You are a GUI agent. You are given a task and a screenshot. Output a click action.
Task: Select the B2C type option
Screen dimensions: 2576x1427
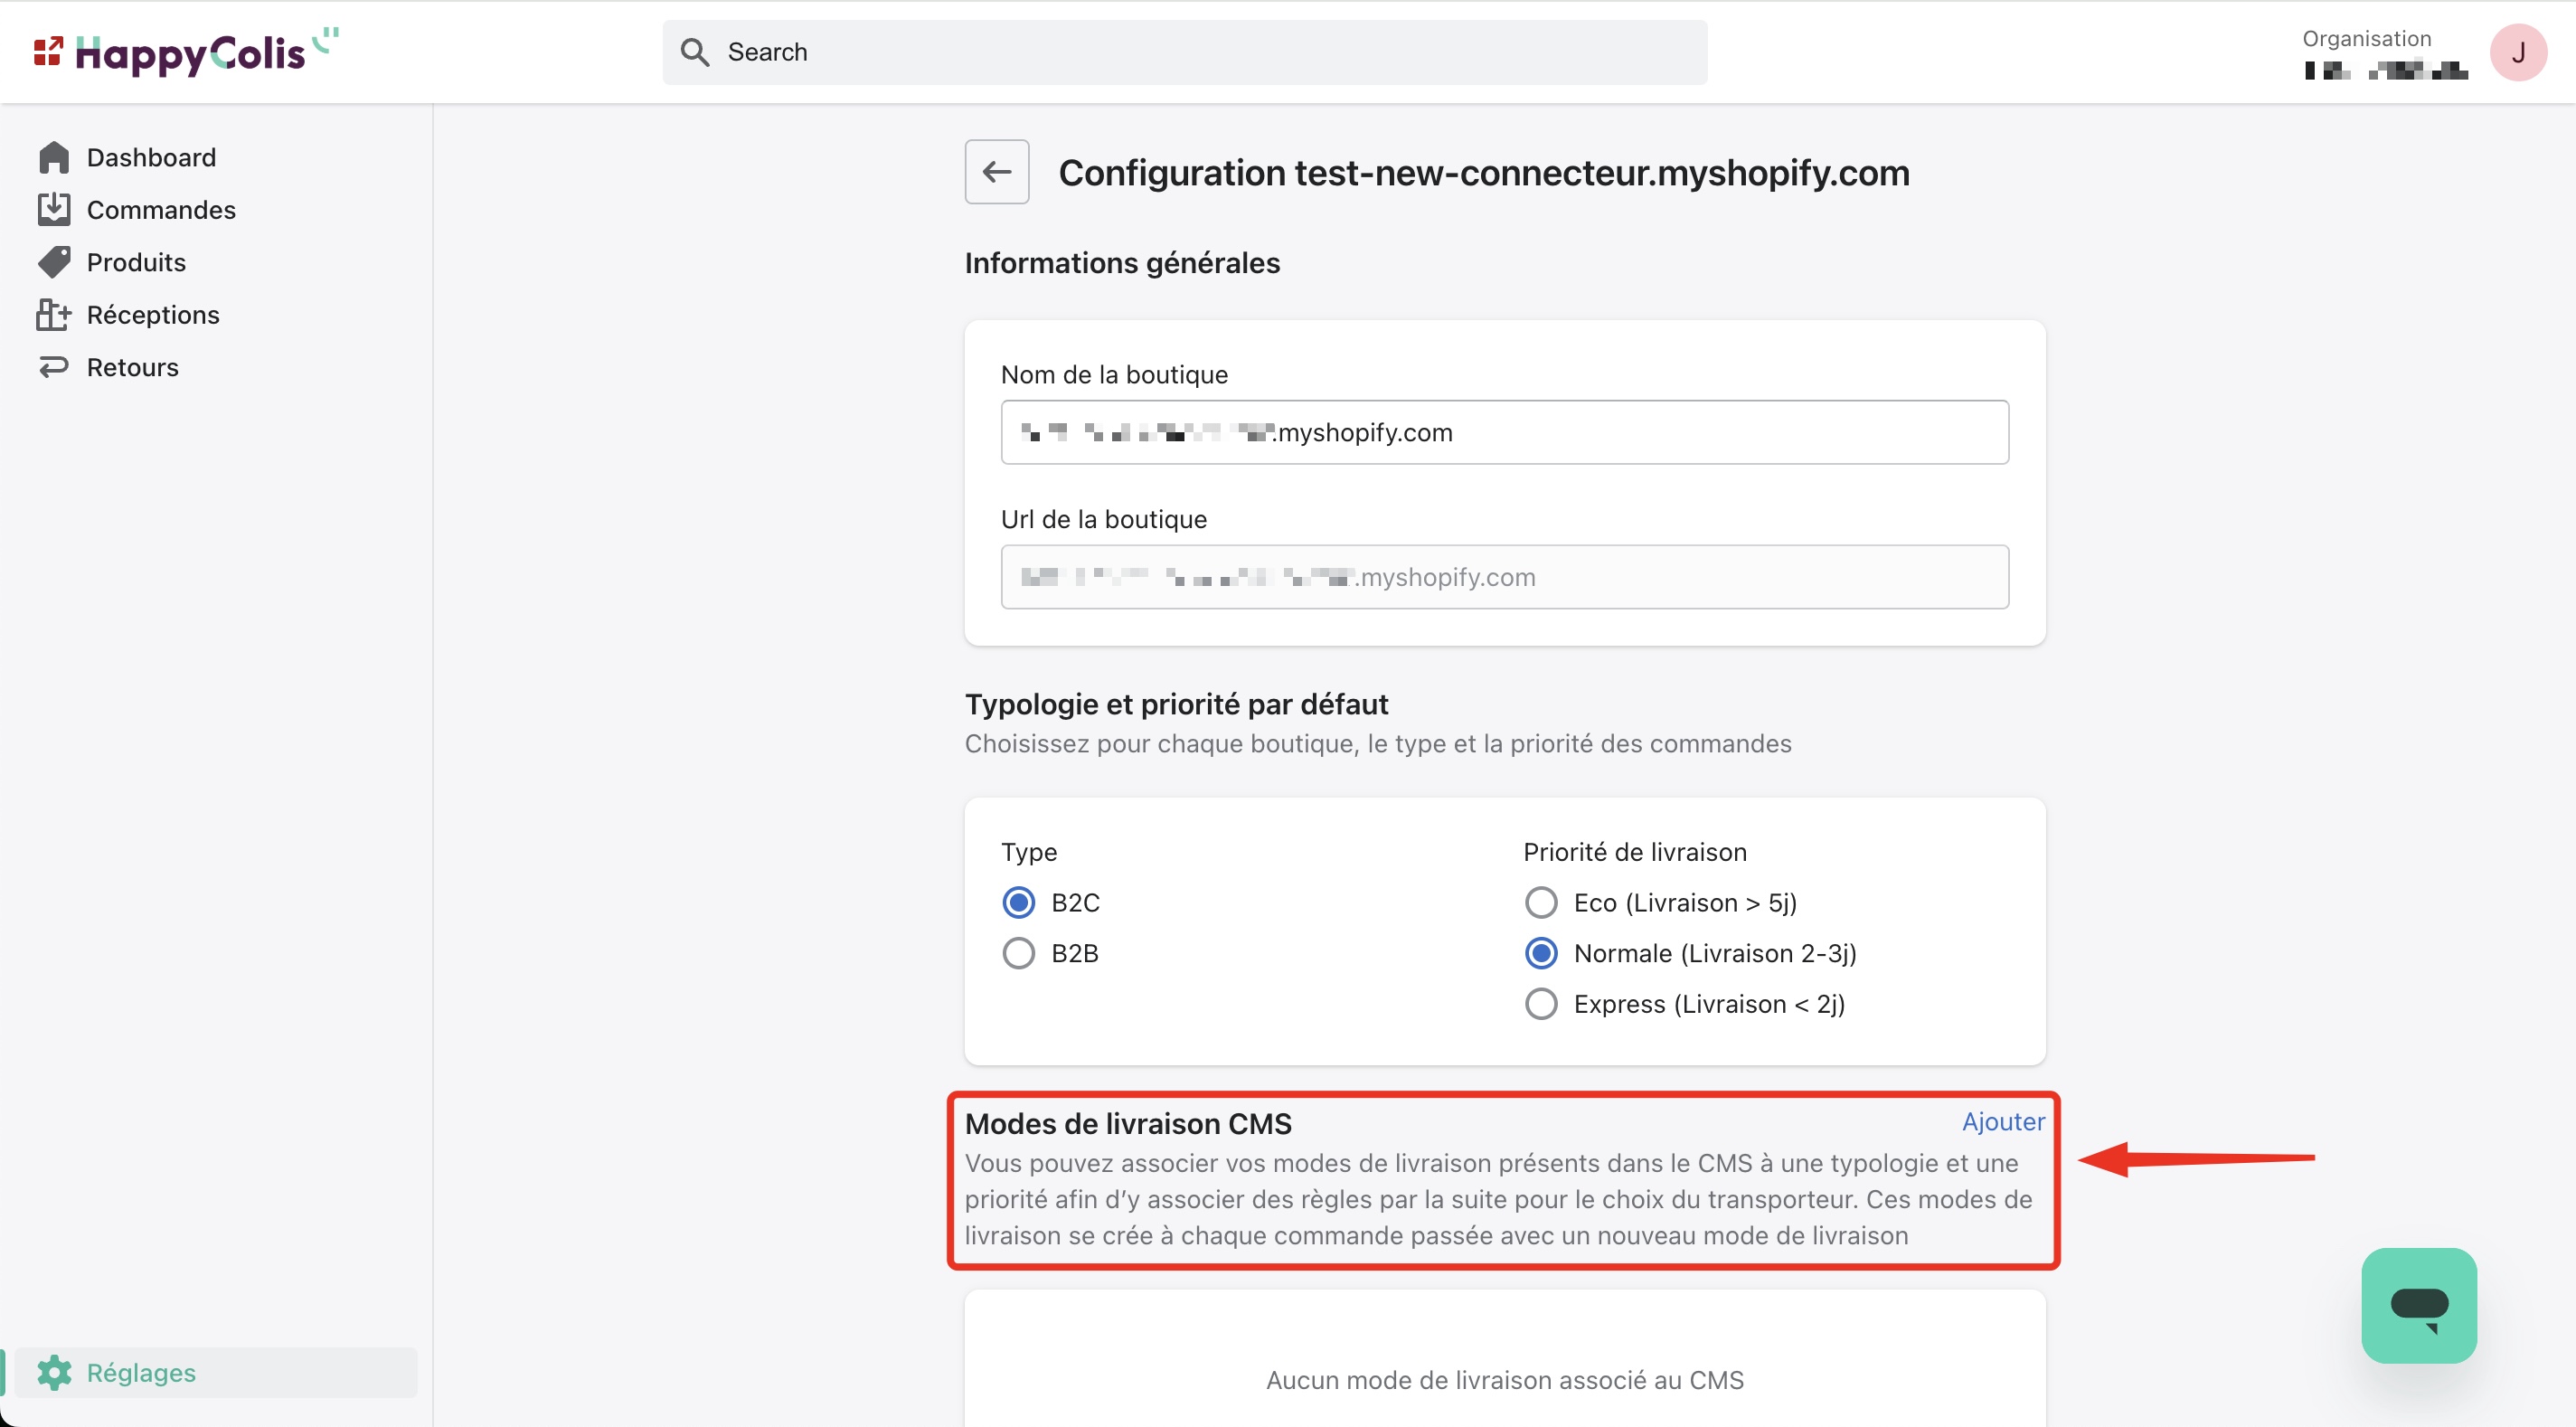pyautogui.click(x=1019, y=902)
